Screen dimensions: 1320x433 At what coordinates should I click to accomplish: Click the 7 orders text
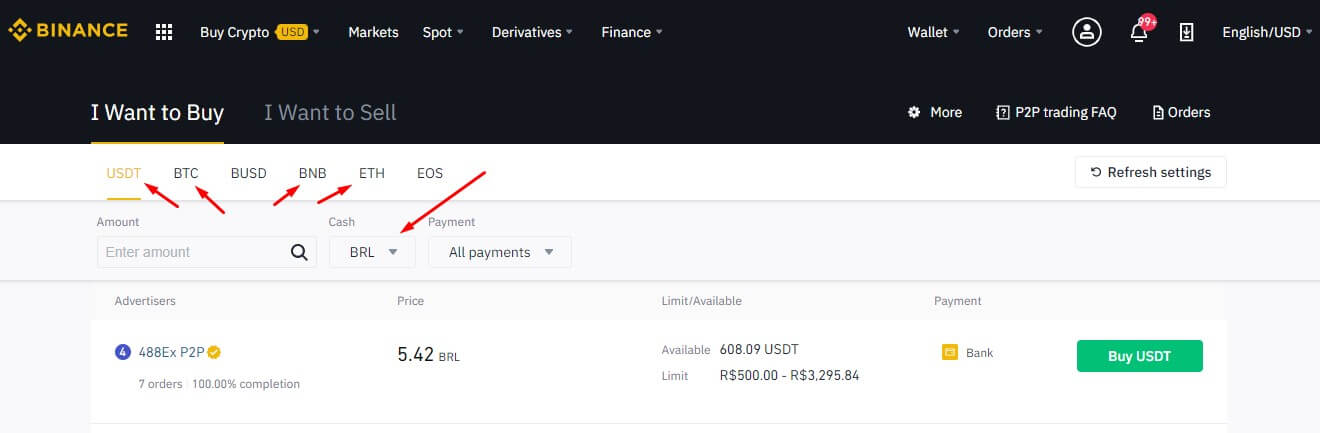160,384
